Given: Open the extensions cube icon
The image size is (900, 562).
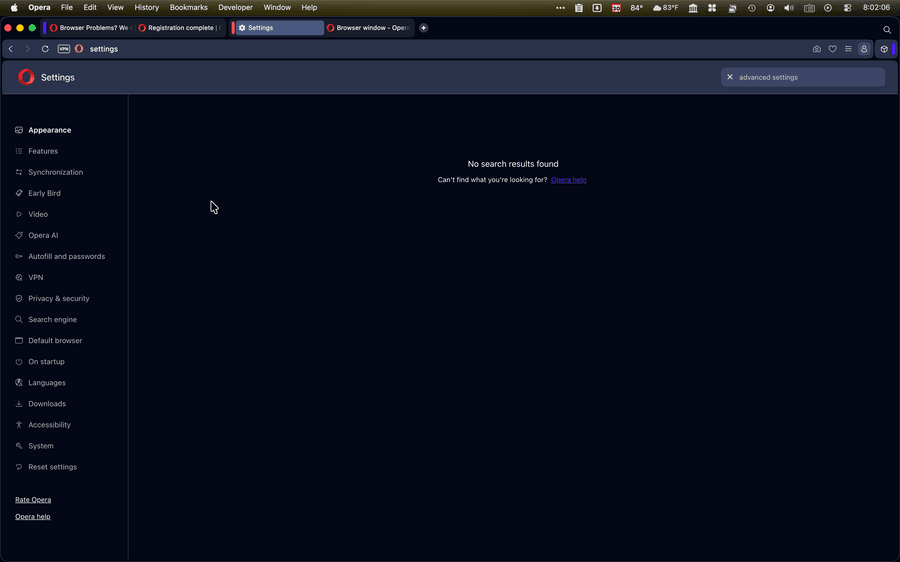Looking at the screenshot, I should [884, 49].
